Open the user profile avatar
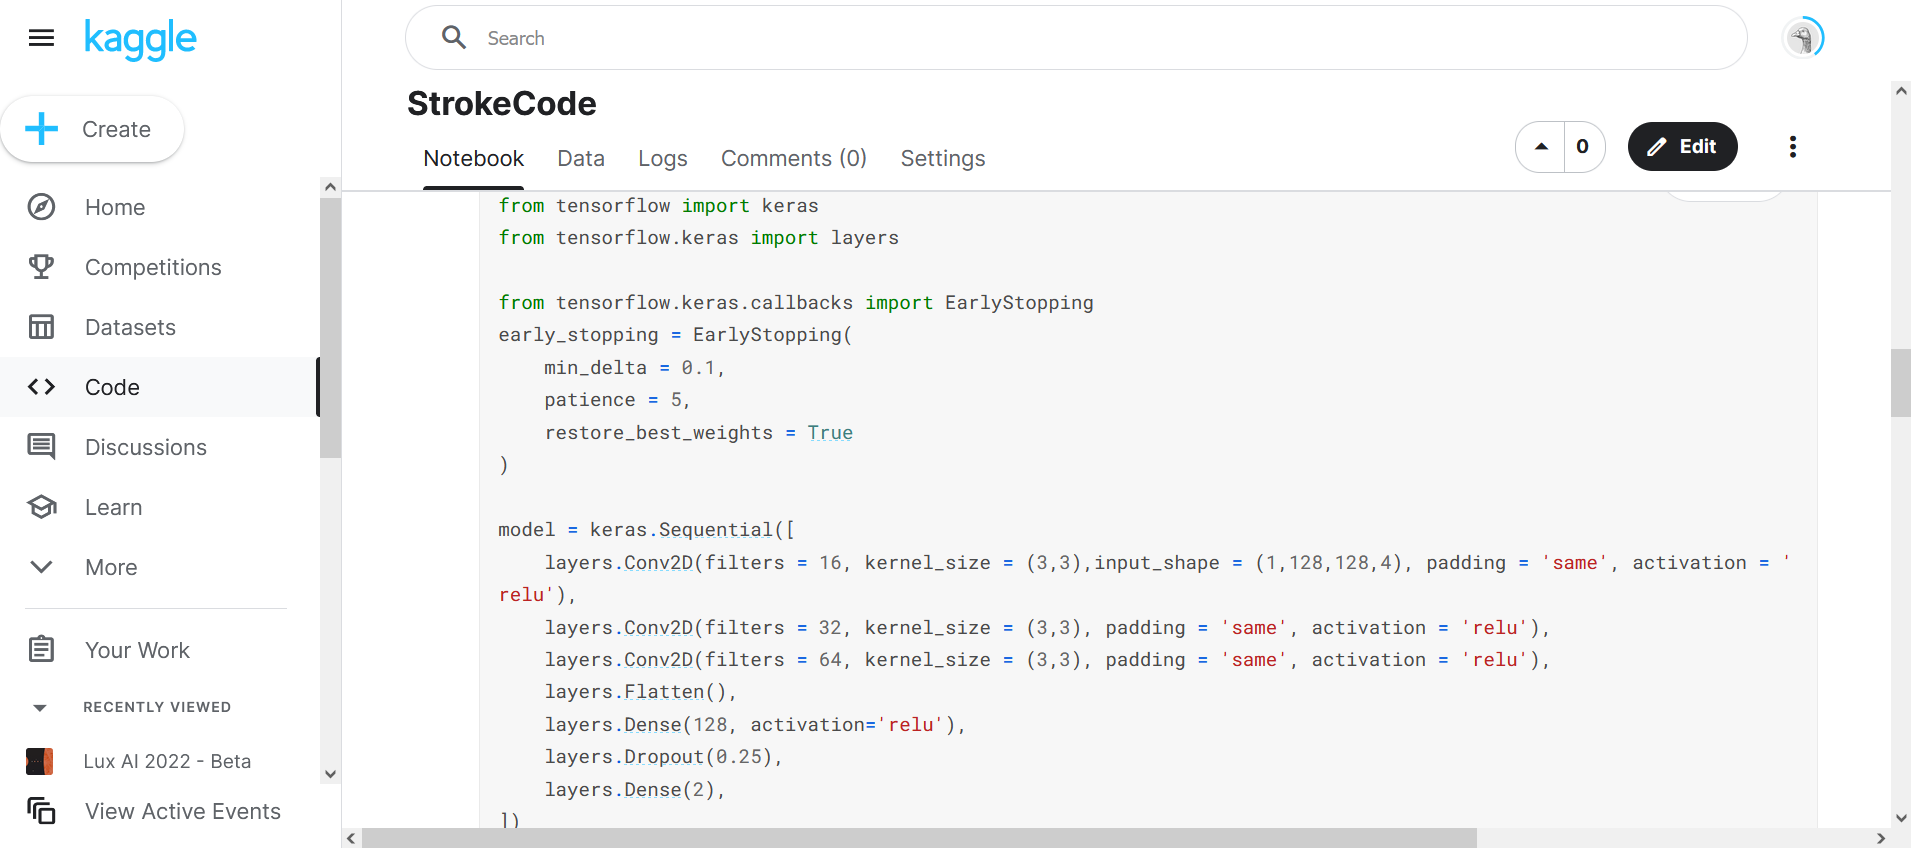 (x=1803, y=38)
